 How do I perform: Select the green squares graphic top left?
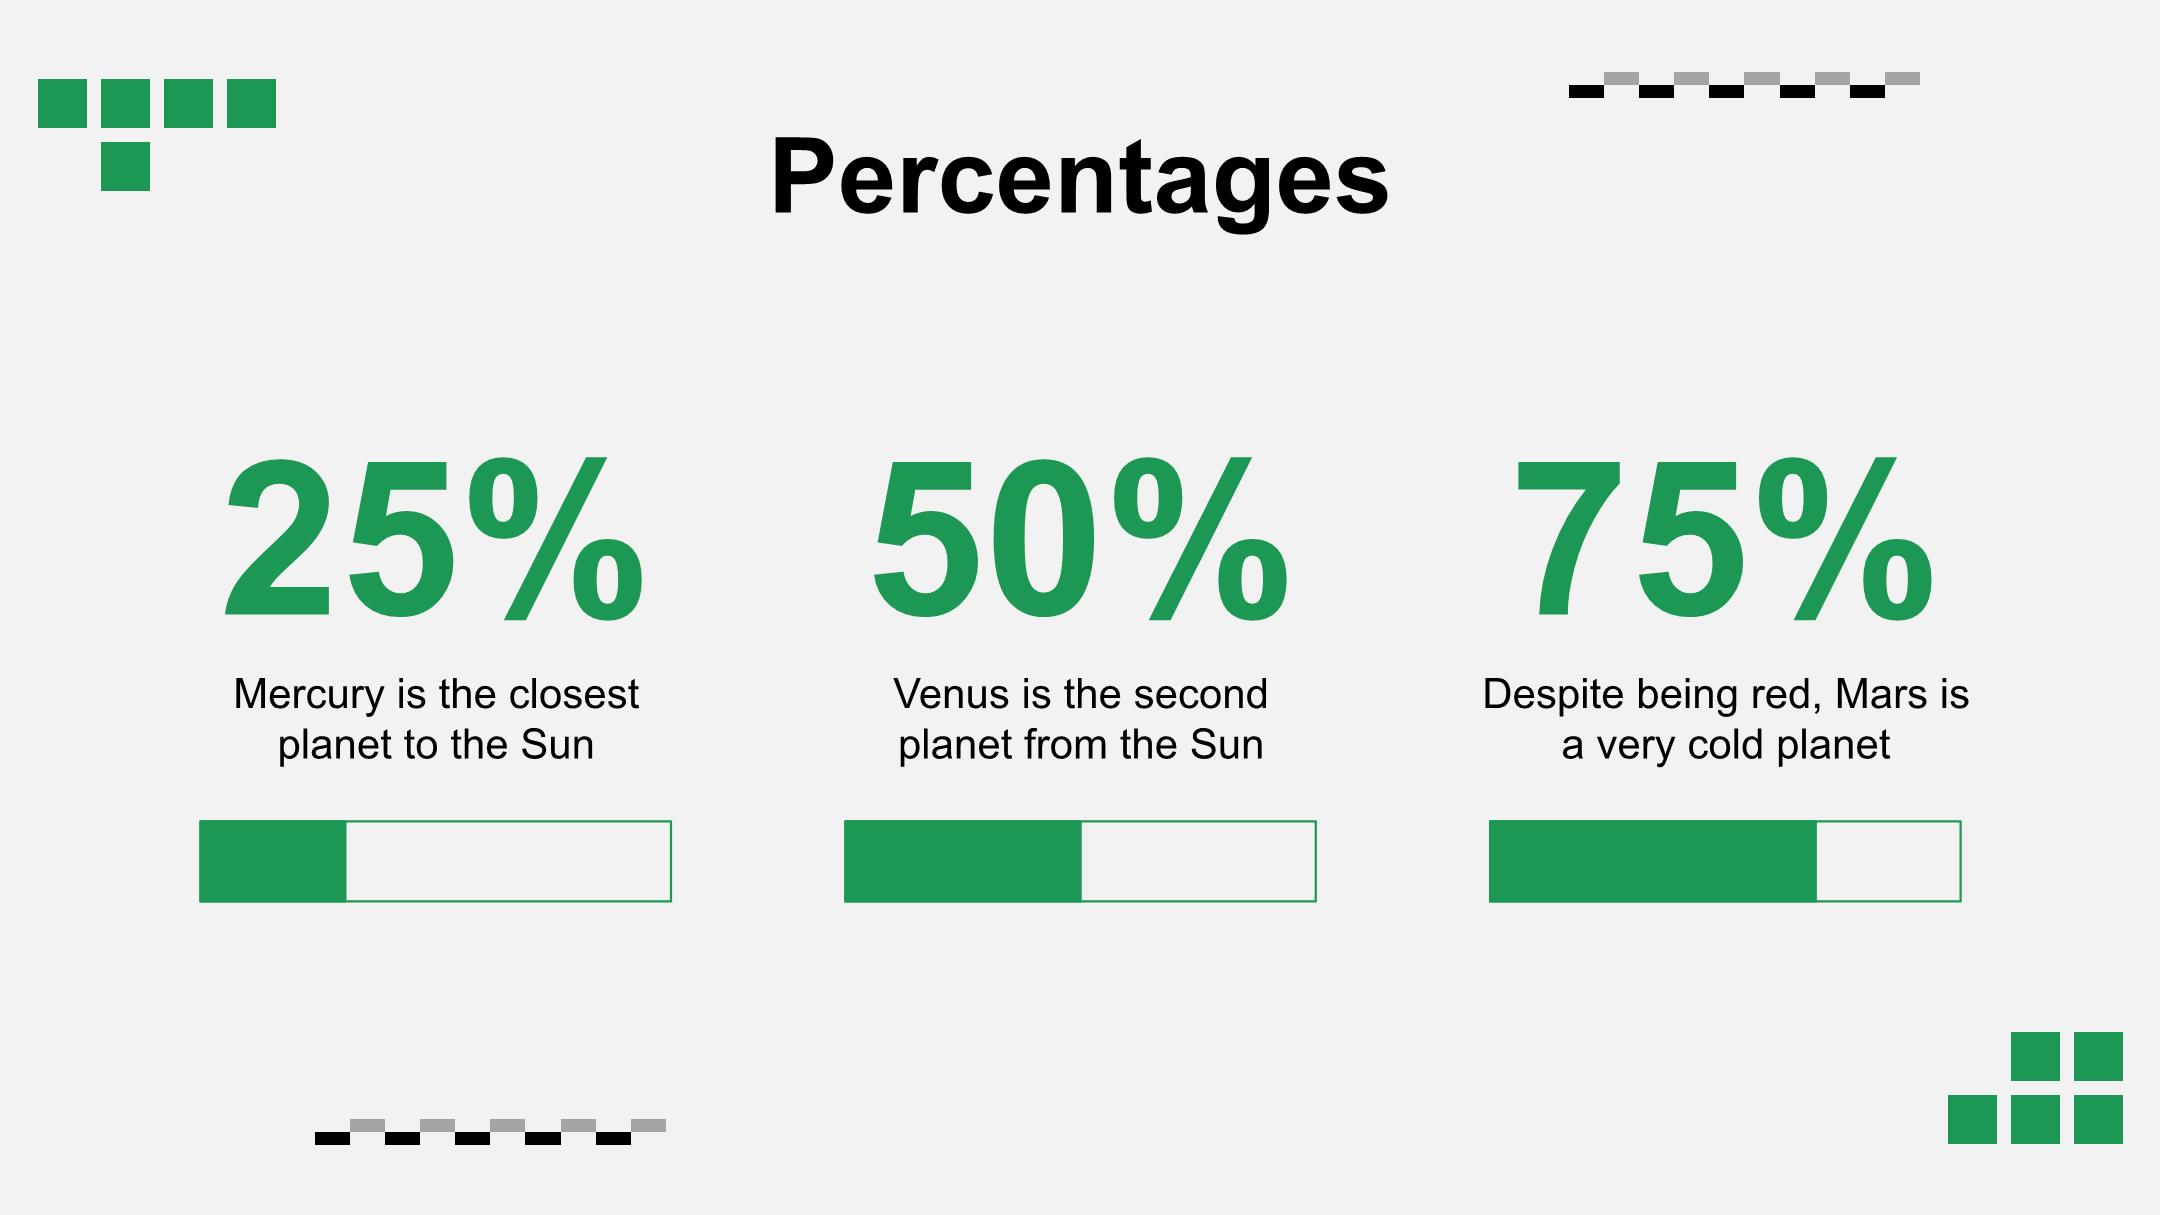coord(157,135)
